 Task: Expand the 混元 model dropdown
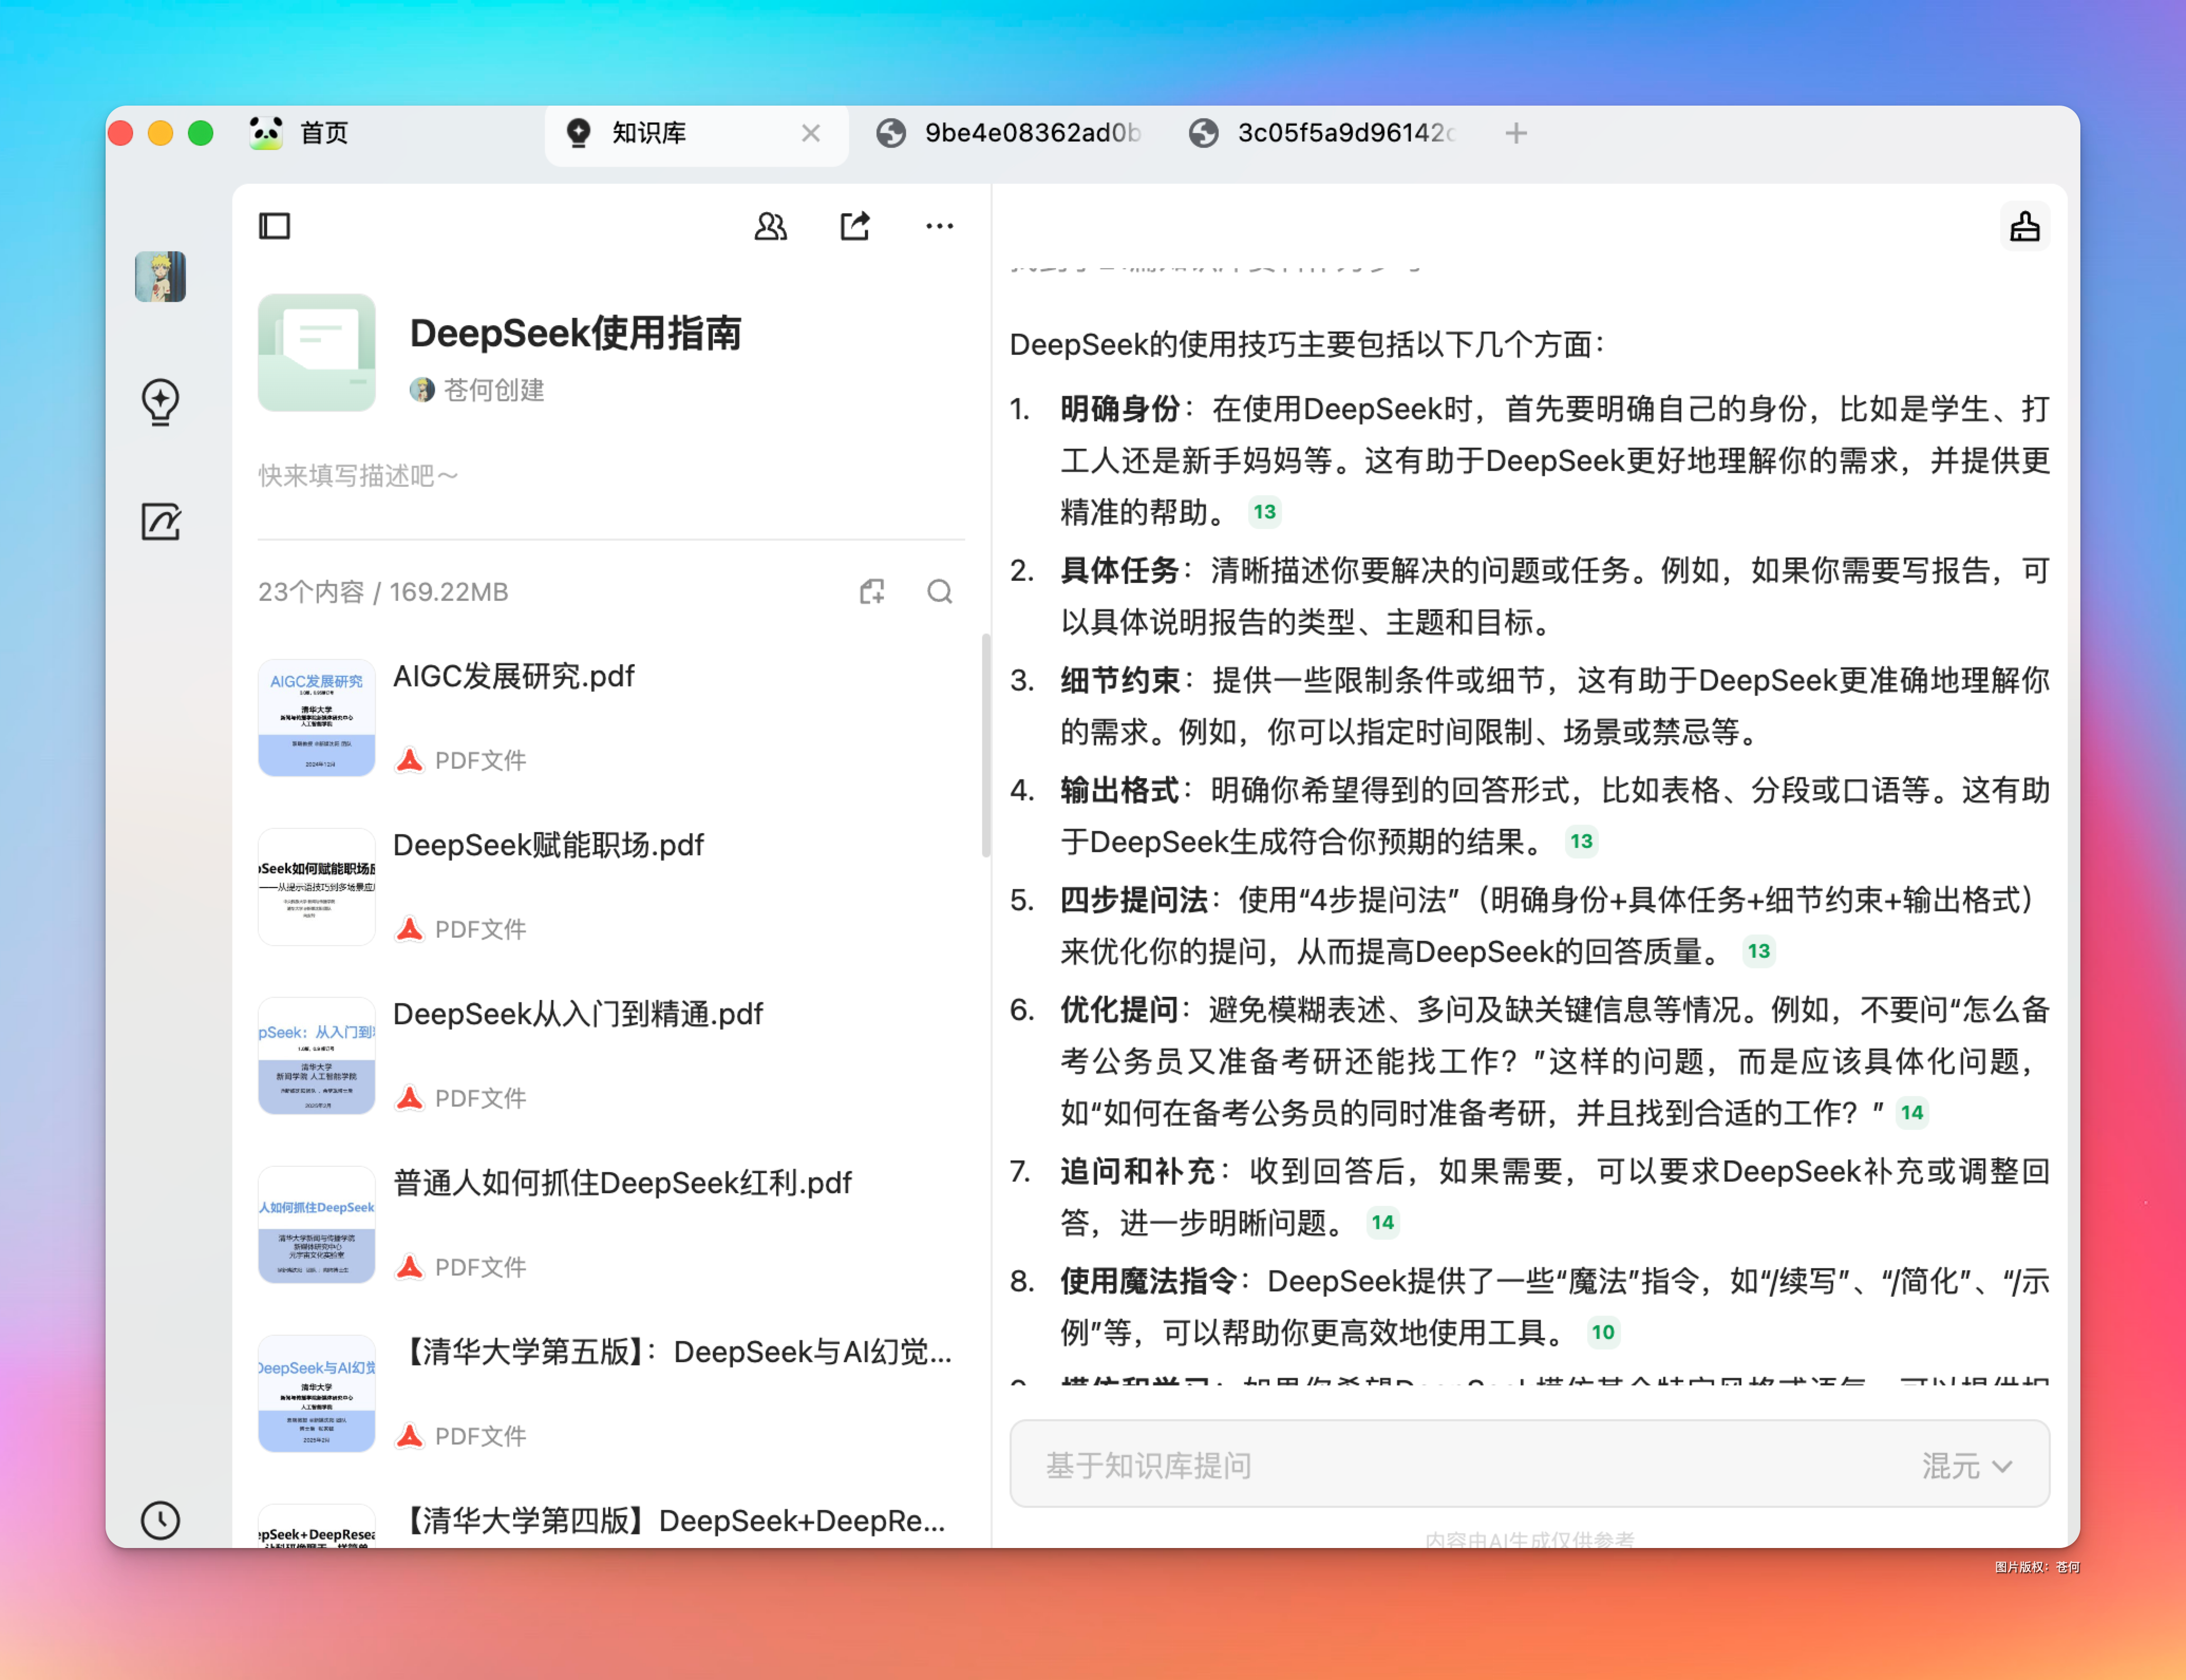click(x=1966, y=1466)
